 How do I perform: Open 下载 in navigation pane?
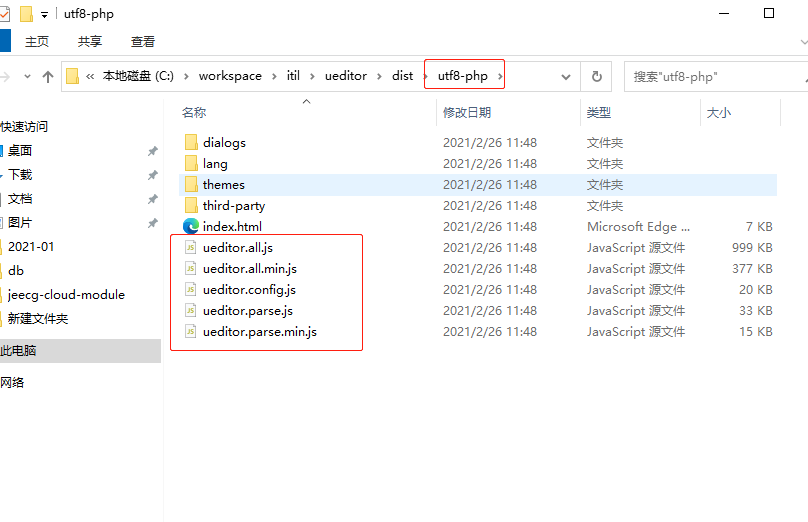20,175
